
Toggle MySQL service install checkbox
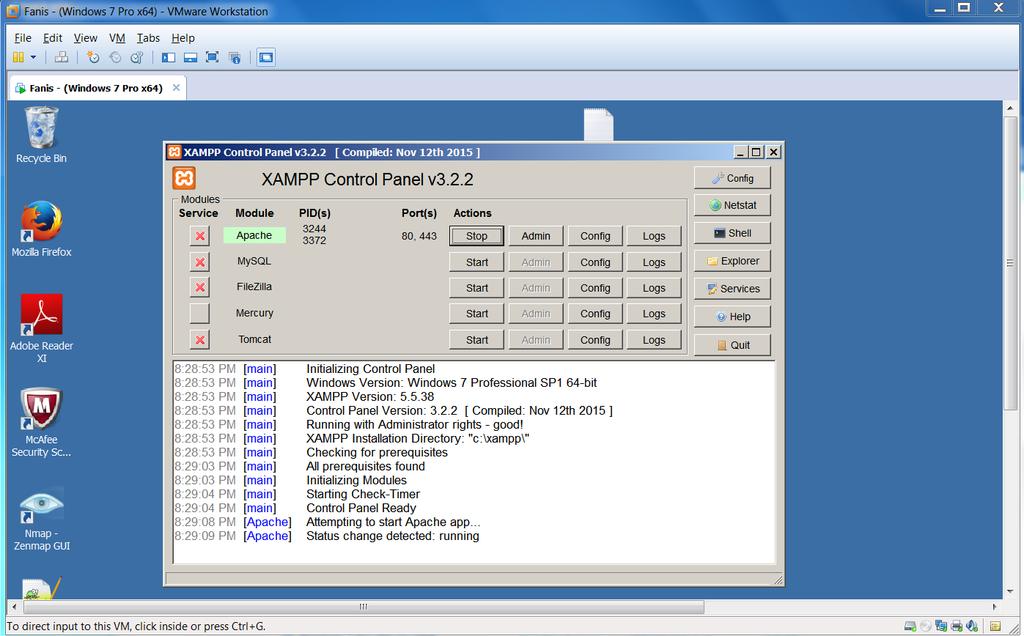[200, 262]
